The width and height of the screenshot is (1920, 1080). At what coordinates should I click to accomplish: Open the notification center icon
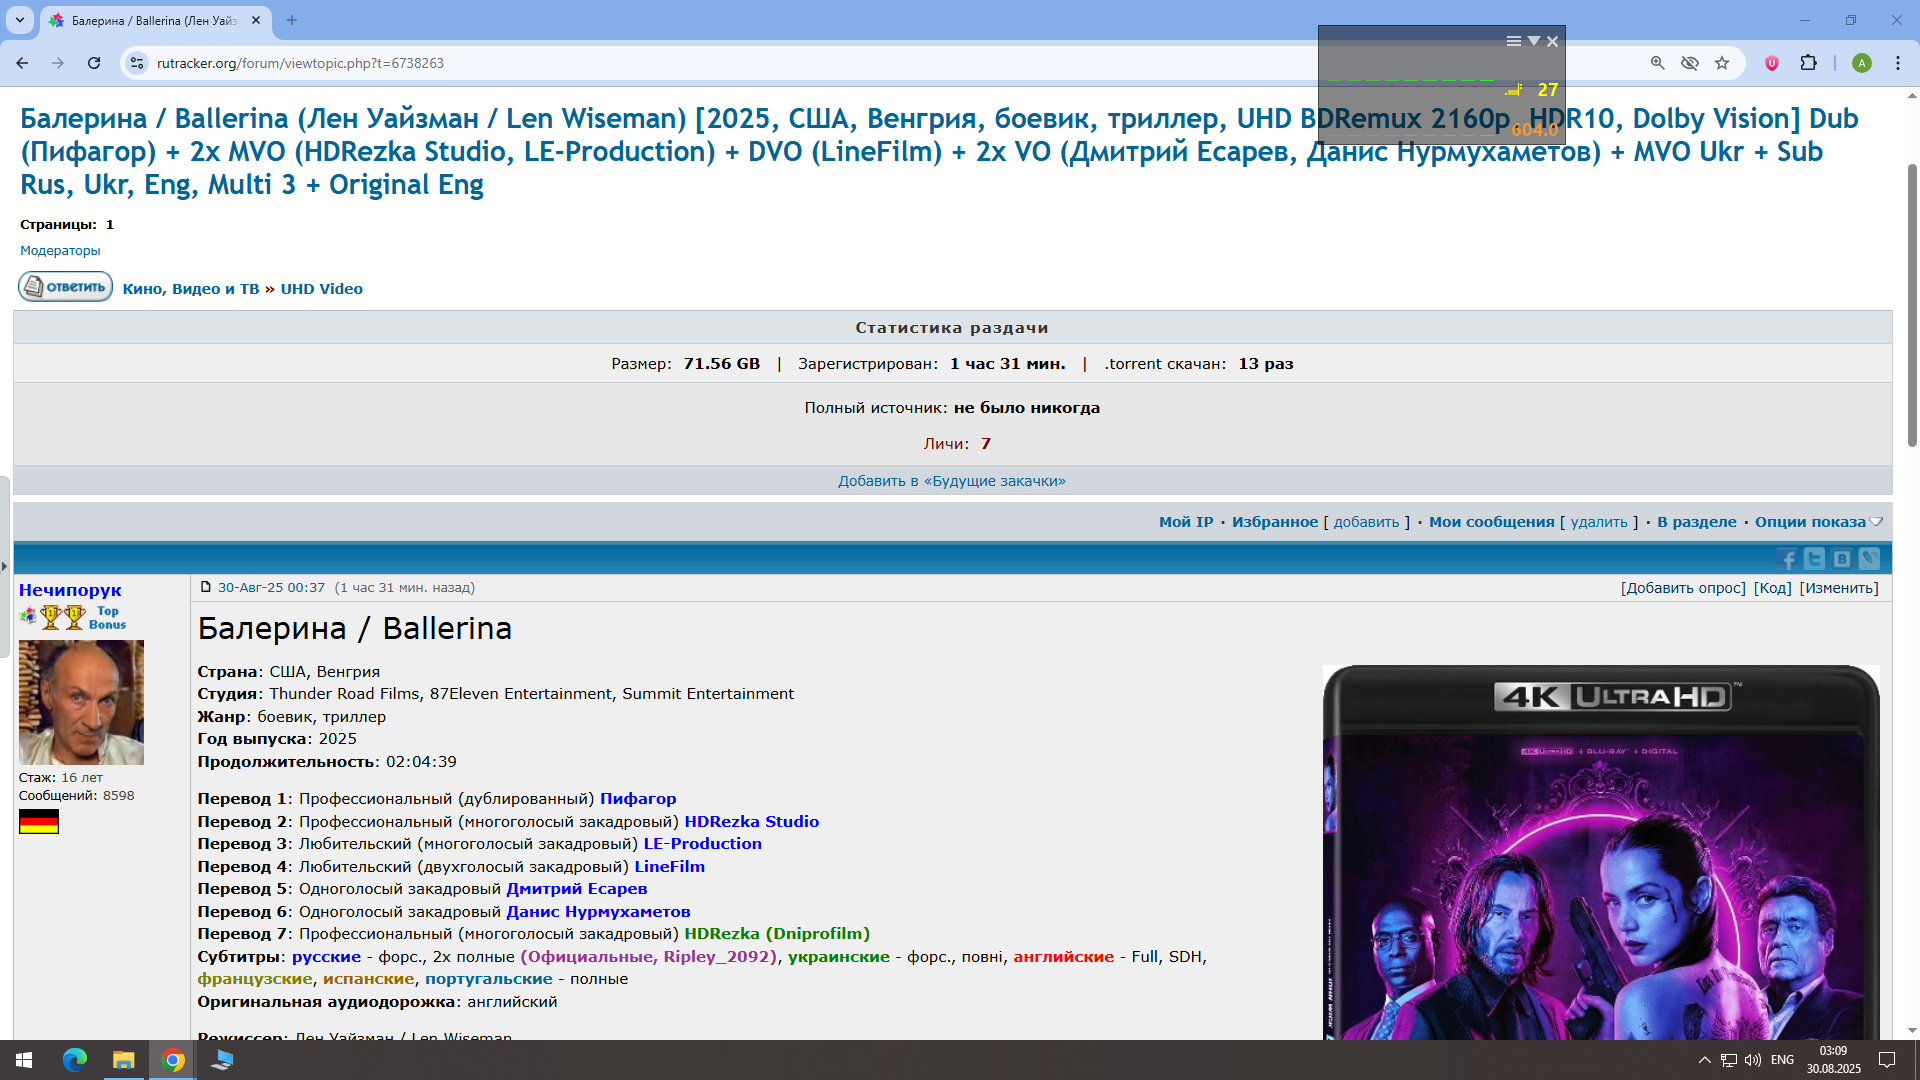coord(1887,1060)
